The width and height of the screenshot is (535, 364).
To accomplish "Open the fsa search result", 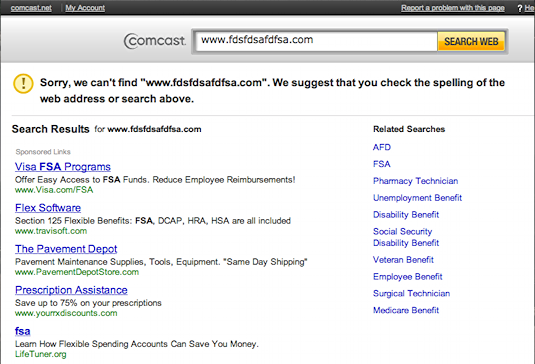I will (23, 331).
